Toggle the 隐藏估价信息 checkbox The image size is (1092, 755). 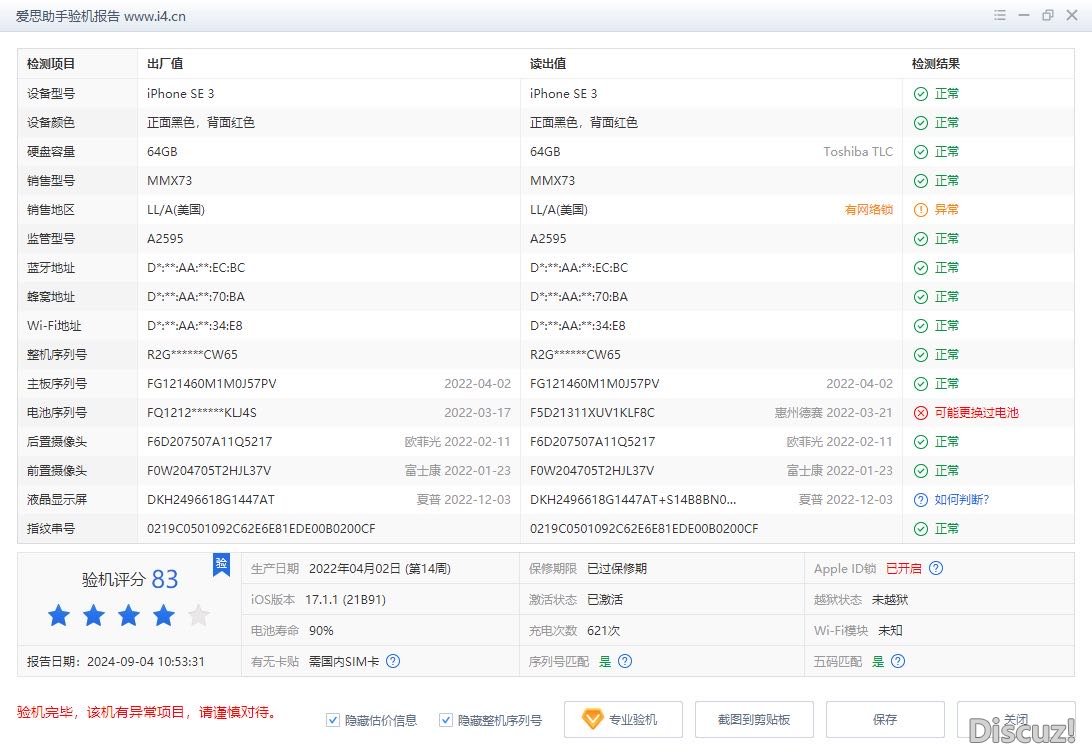[x=333, y=720]
